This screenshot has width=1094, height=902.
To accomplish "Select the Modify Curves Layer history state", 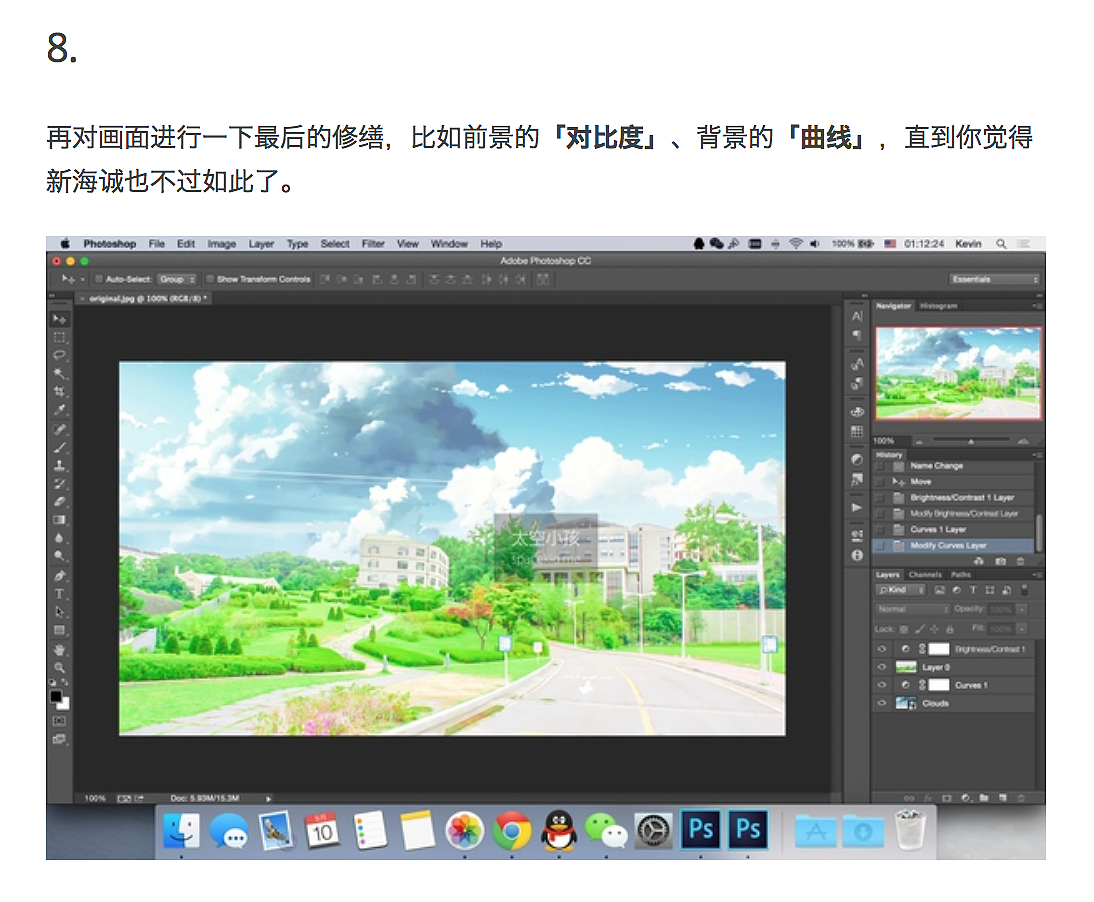I will (x=954, y=546).
